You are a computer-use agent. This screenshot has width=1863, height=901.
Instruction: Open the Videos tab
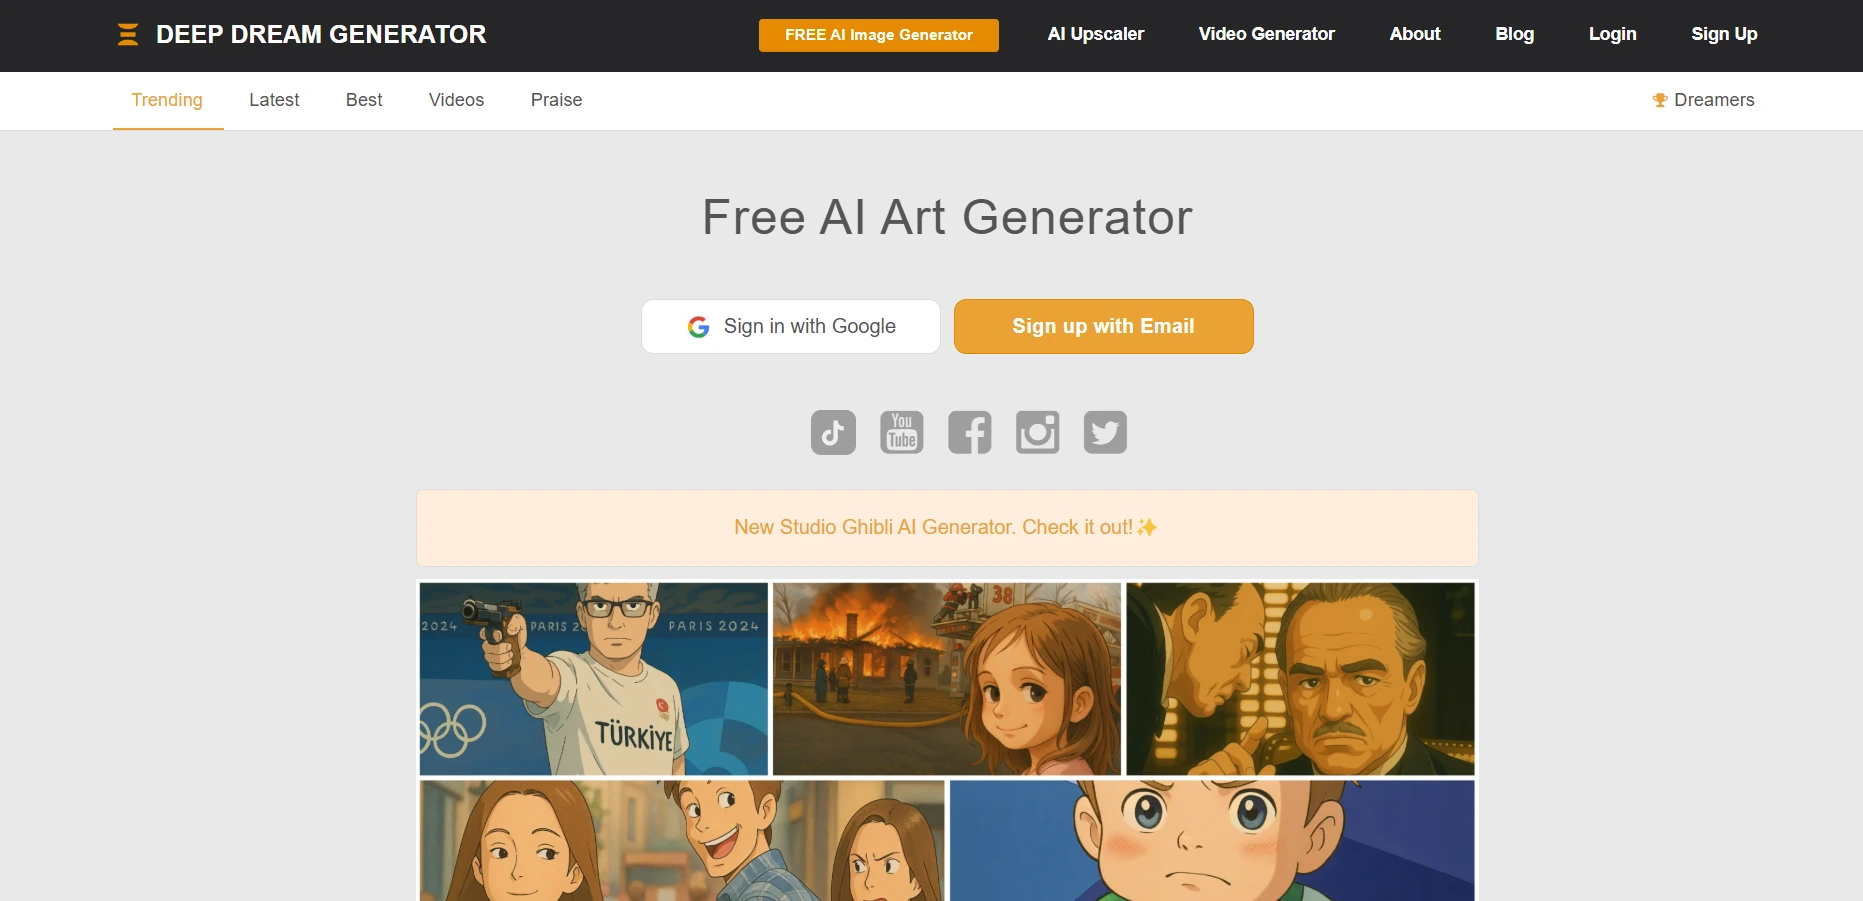[456, 100]
